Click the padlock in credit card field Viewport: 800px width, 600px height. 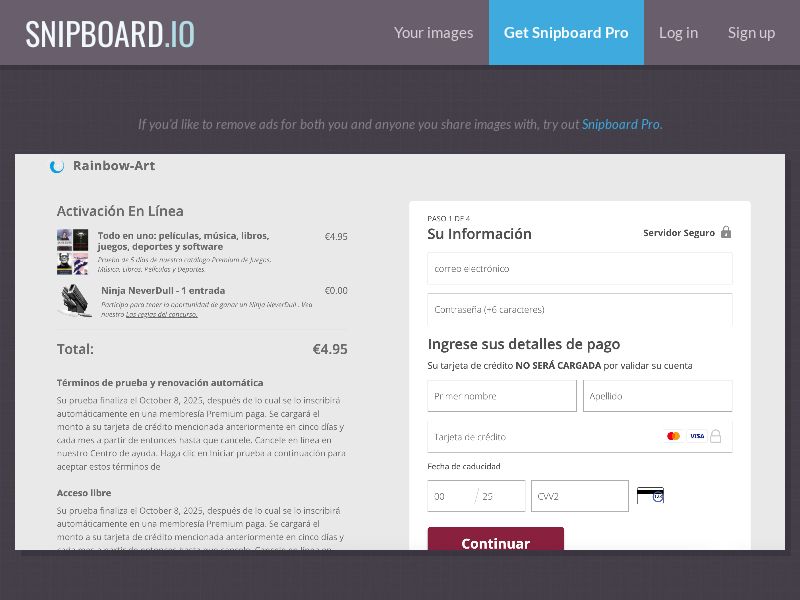click(x=716, y=436)
